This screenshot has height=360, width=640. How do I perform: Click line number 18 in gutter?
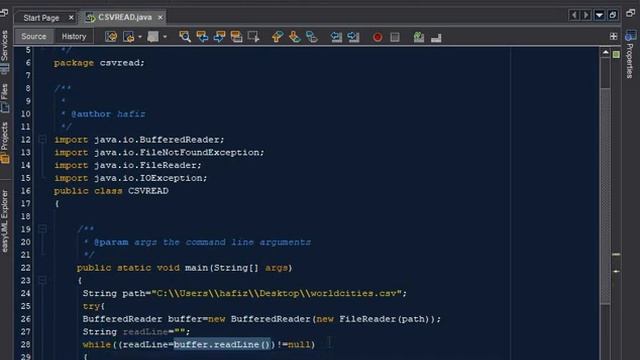click(x=25, y=216)
